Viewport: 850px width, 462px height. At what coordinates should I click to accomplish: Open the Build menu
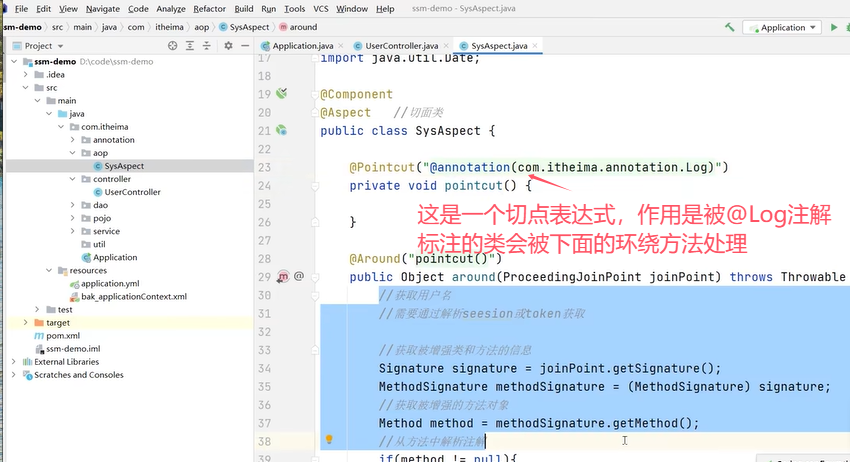244,9
